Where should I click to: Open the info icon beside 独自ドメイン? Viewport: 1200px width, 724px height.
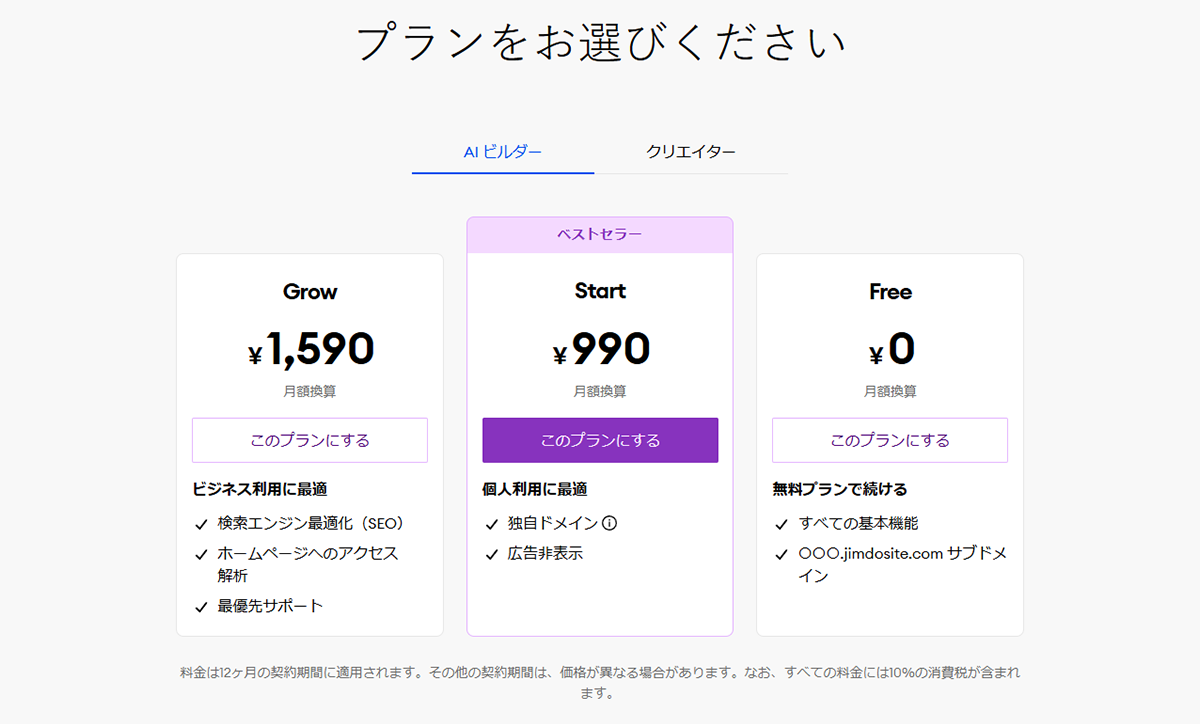coord(610,523)
